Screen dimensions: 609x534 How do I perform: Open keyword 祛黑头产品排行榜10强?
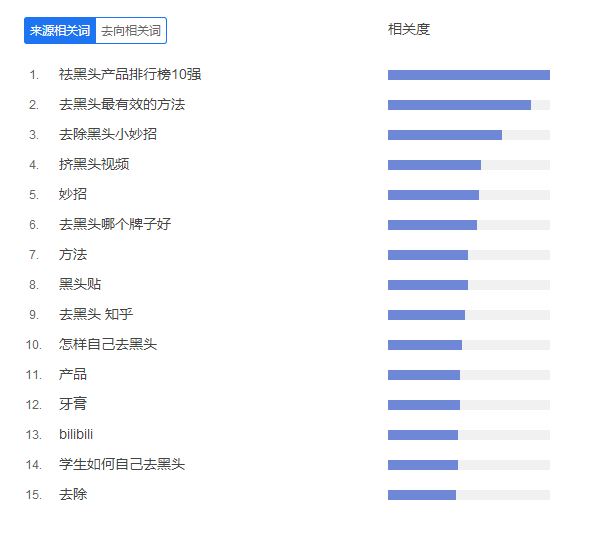[131, 75]
